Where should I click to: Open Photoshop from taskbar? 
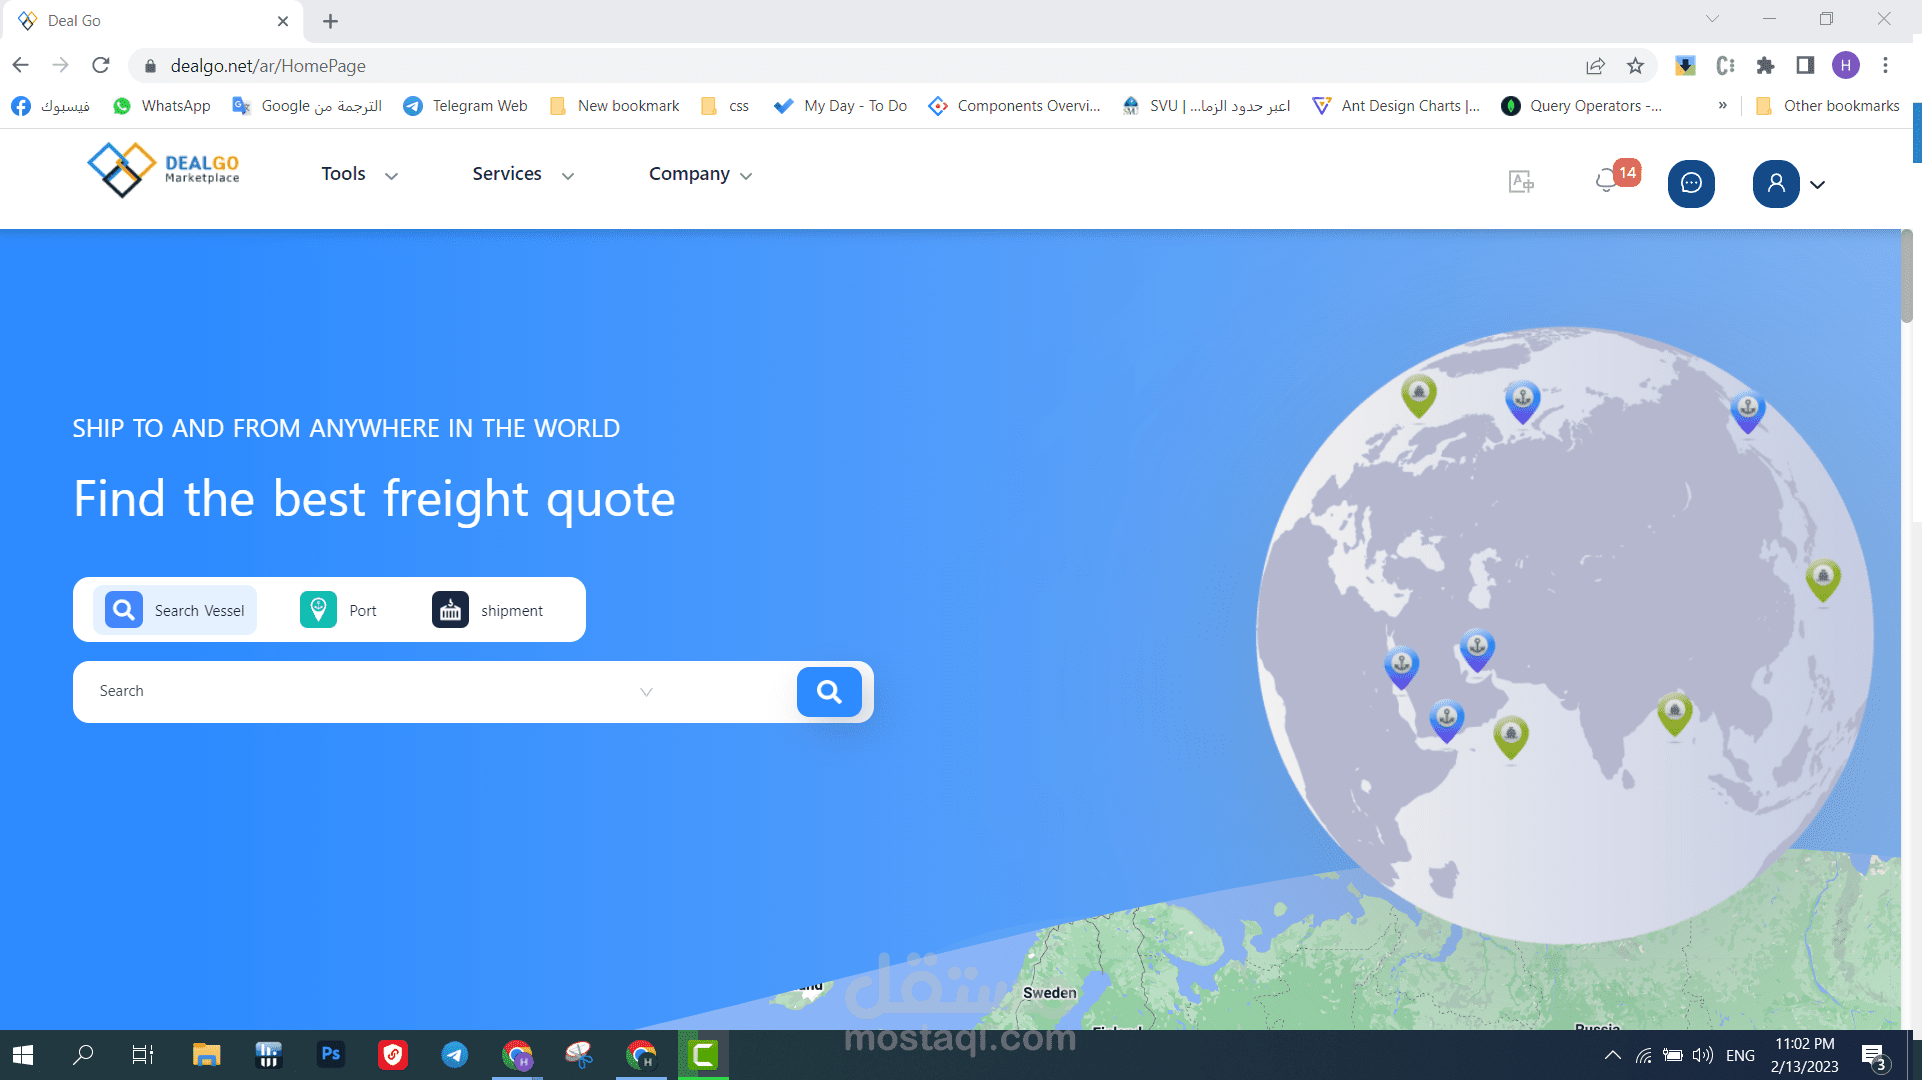click(x=330, y=1055)
